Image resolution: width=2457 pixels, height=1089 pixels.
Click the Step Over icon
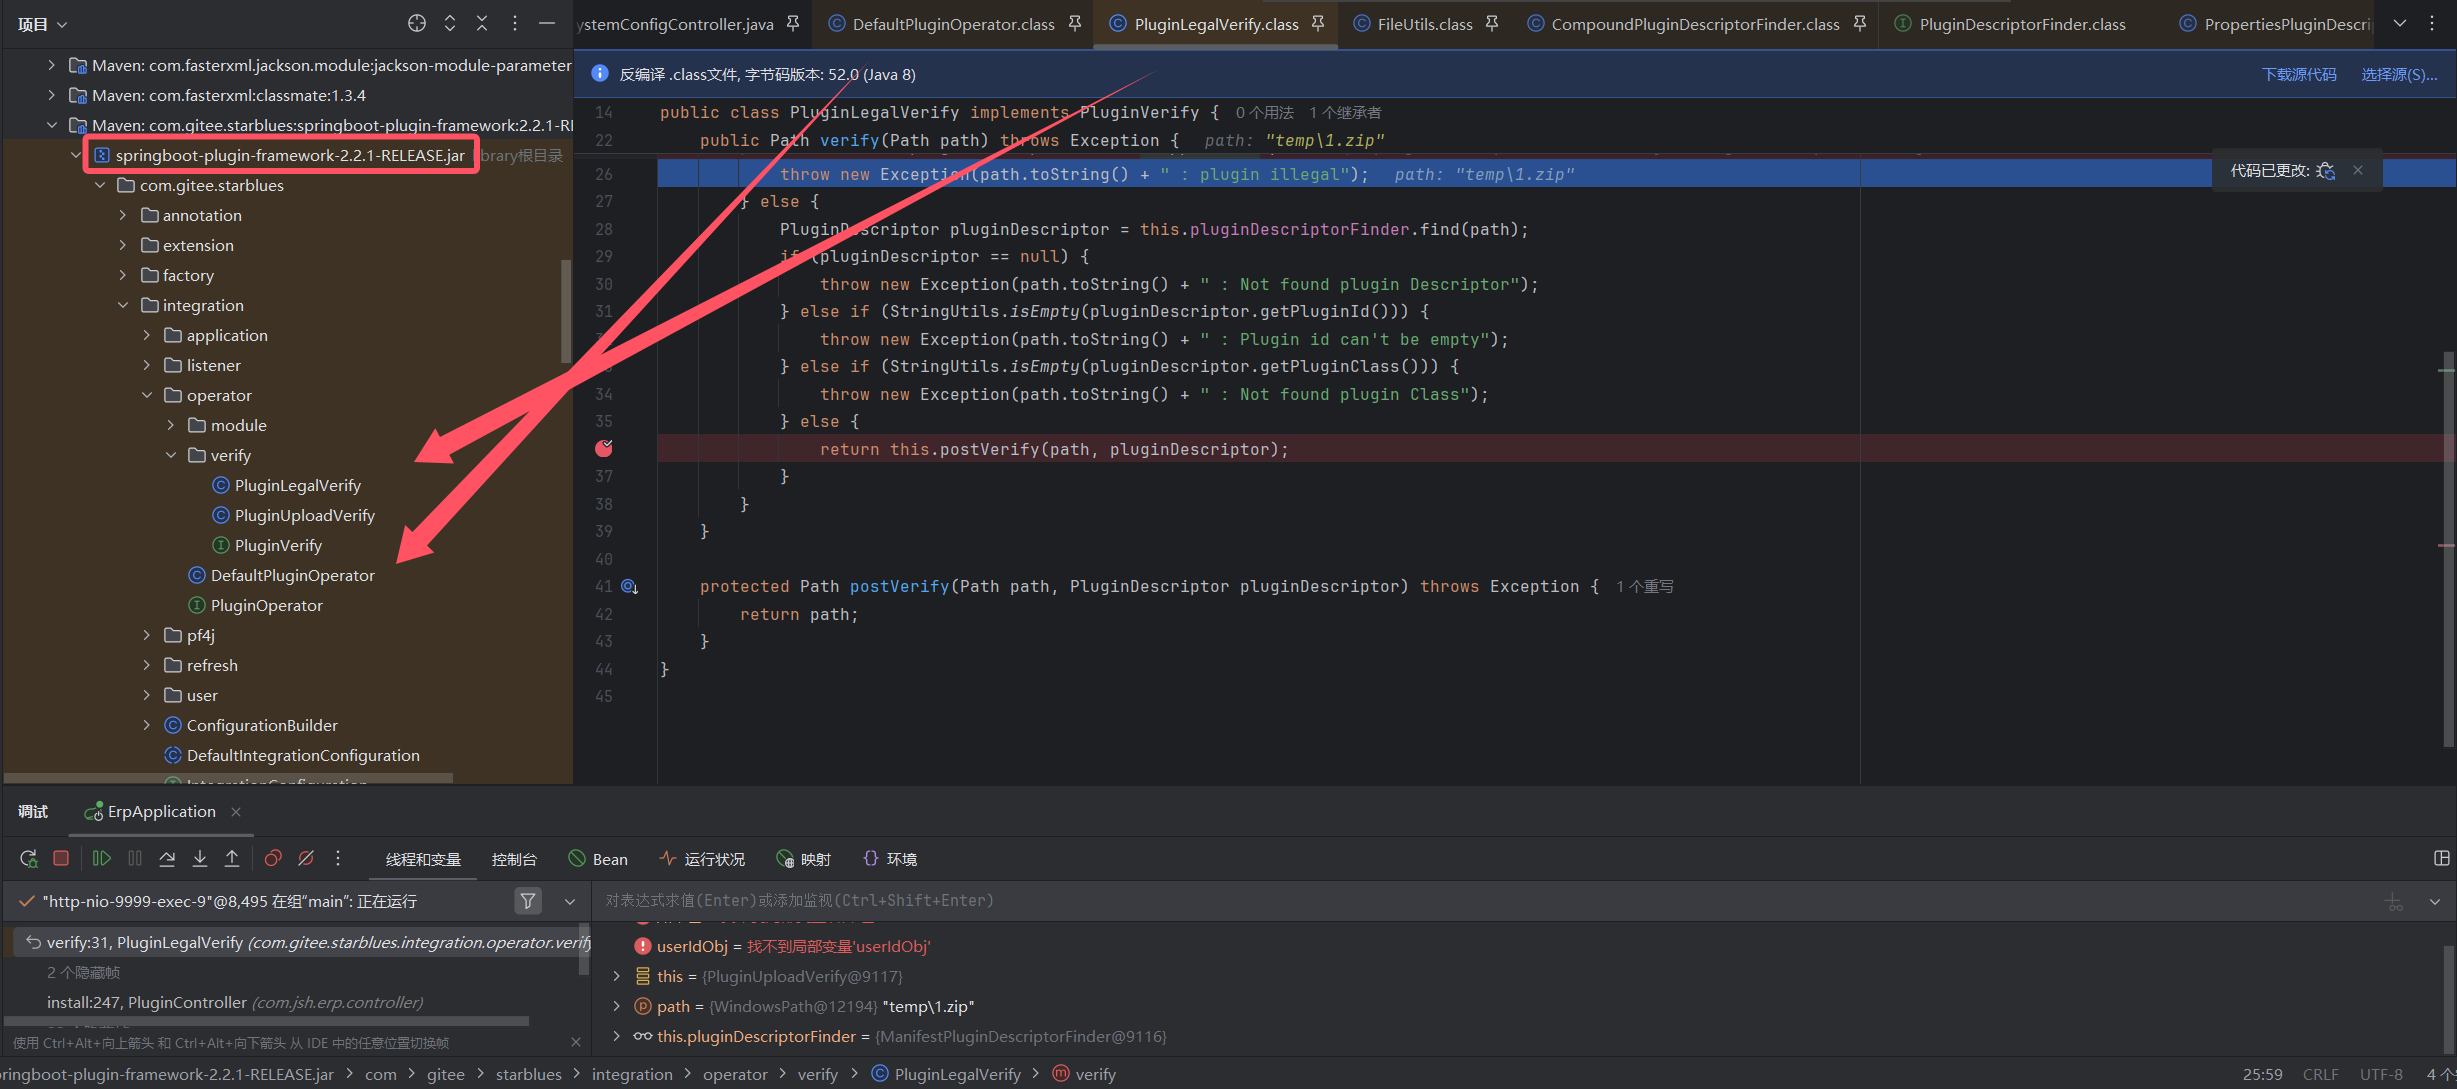click(167, 858)
